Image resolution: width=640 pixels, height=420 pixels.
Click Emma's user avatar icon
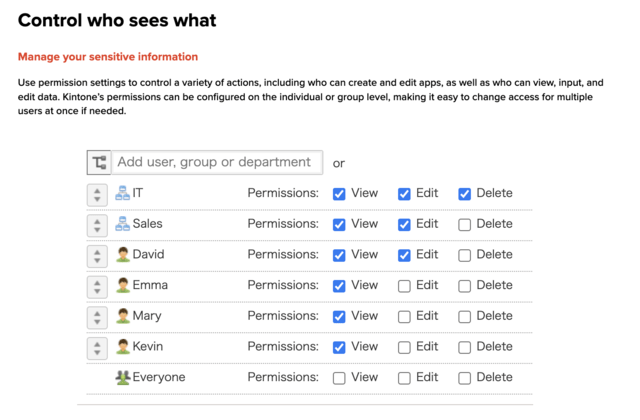coord(122,285)
